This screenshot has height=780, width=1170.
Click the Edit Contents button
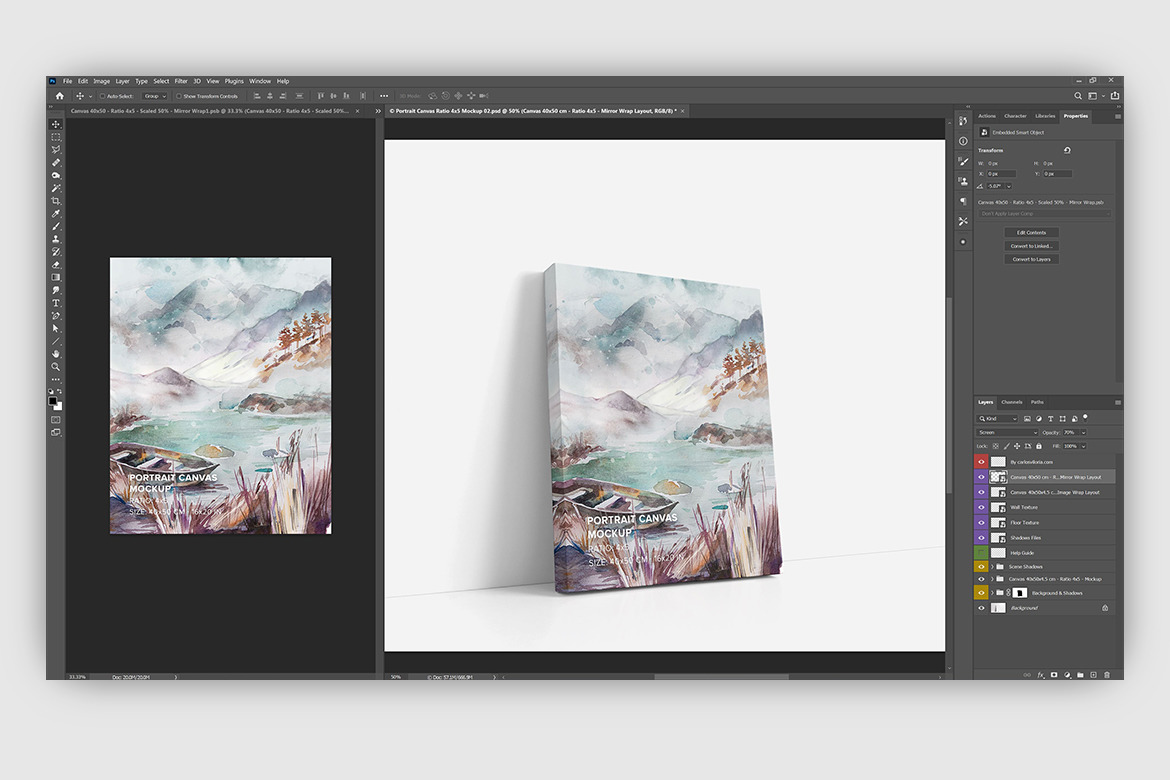pyautogui.click(x=1031, y=232)
